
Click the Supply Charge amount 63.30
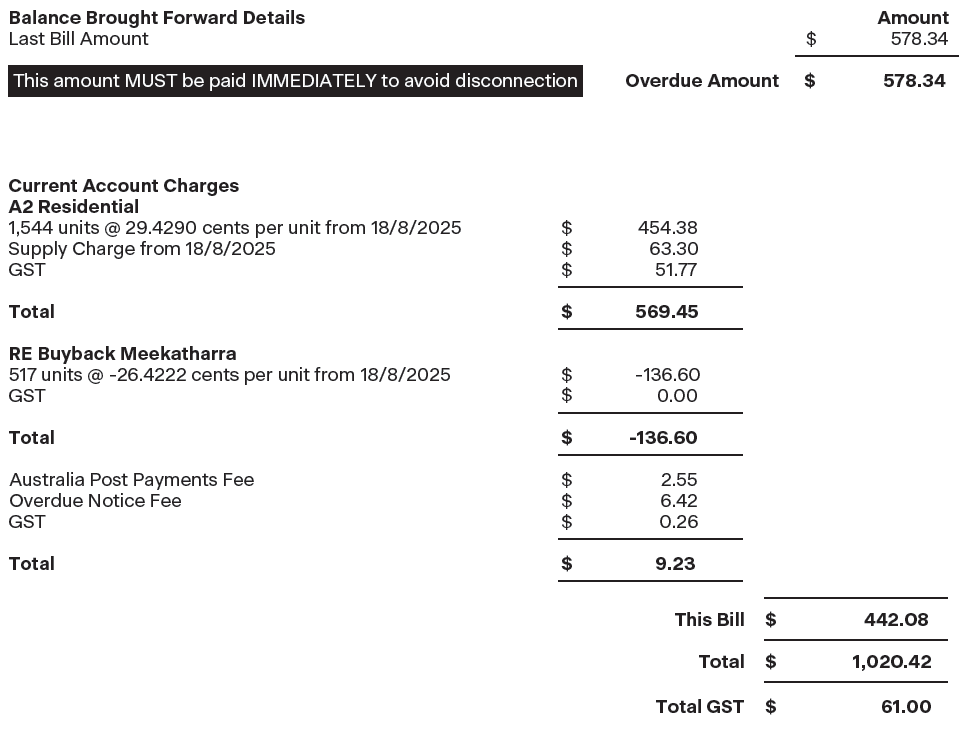(x=673, y=249)
